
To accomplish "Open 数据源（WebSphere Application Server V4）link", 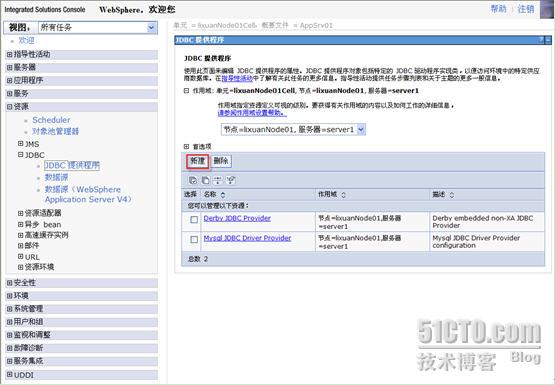I will 88,194.
